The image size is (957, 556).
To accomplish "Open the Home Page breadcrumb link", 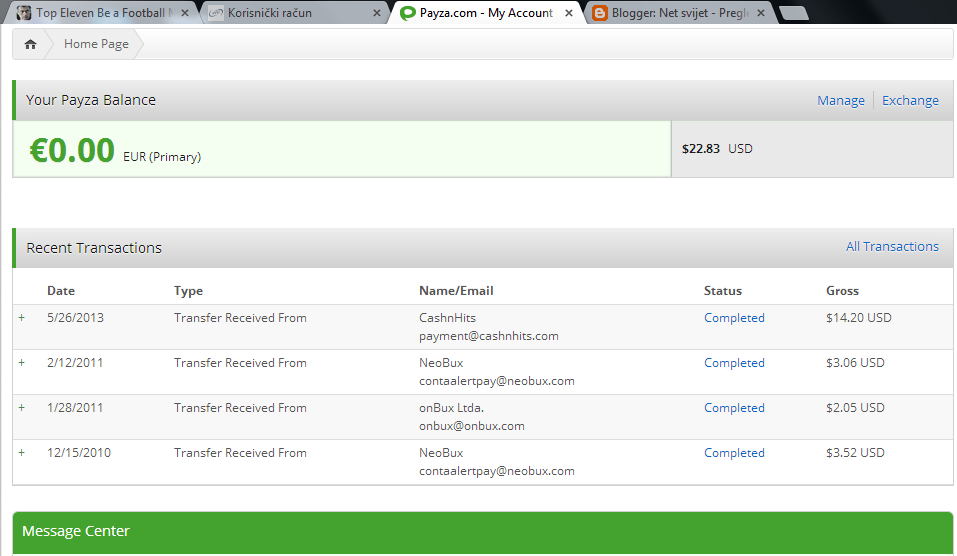I will pos(96,44).
